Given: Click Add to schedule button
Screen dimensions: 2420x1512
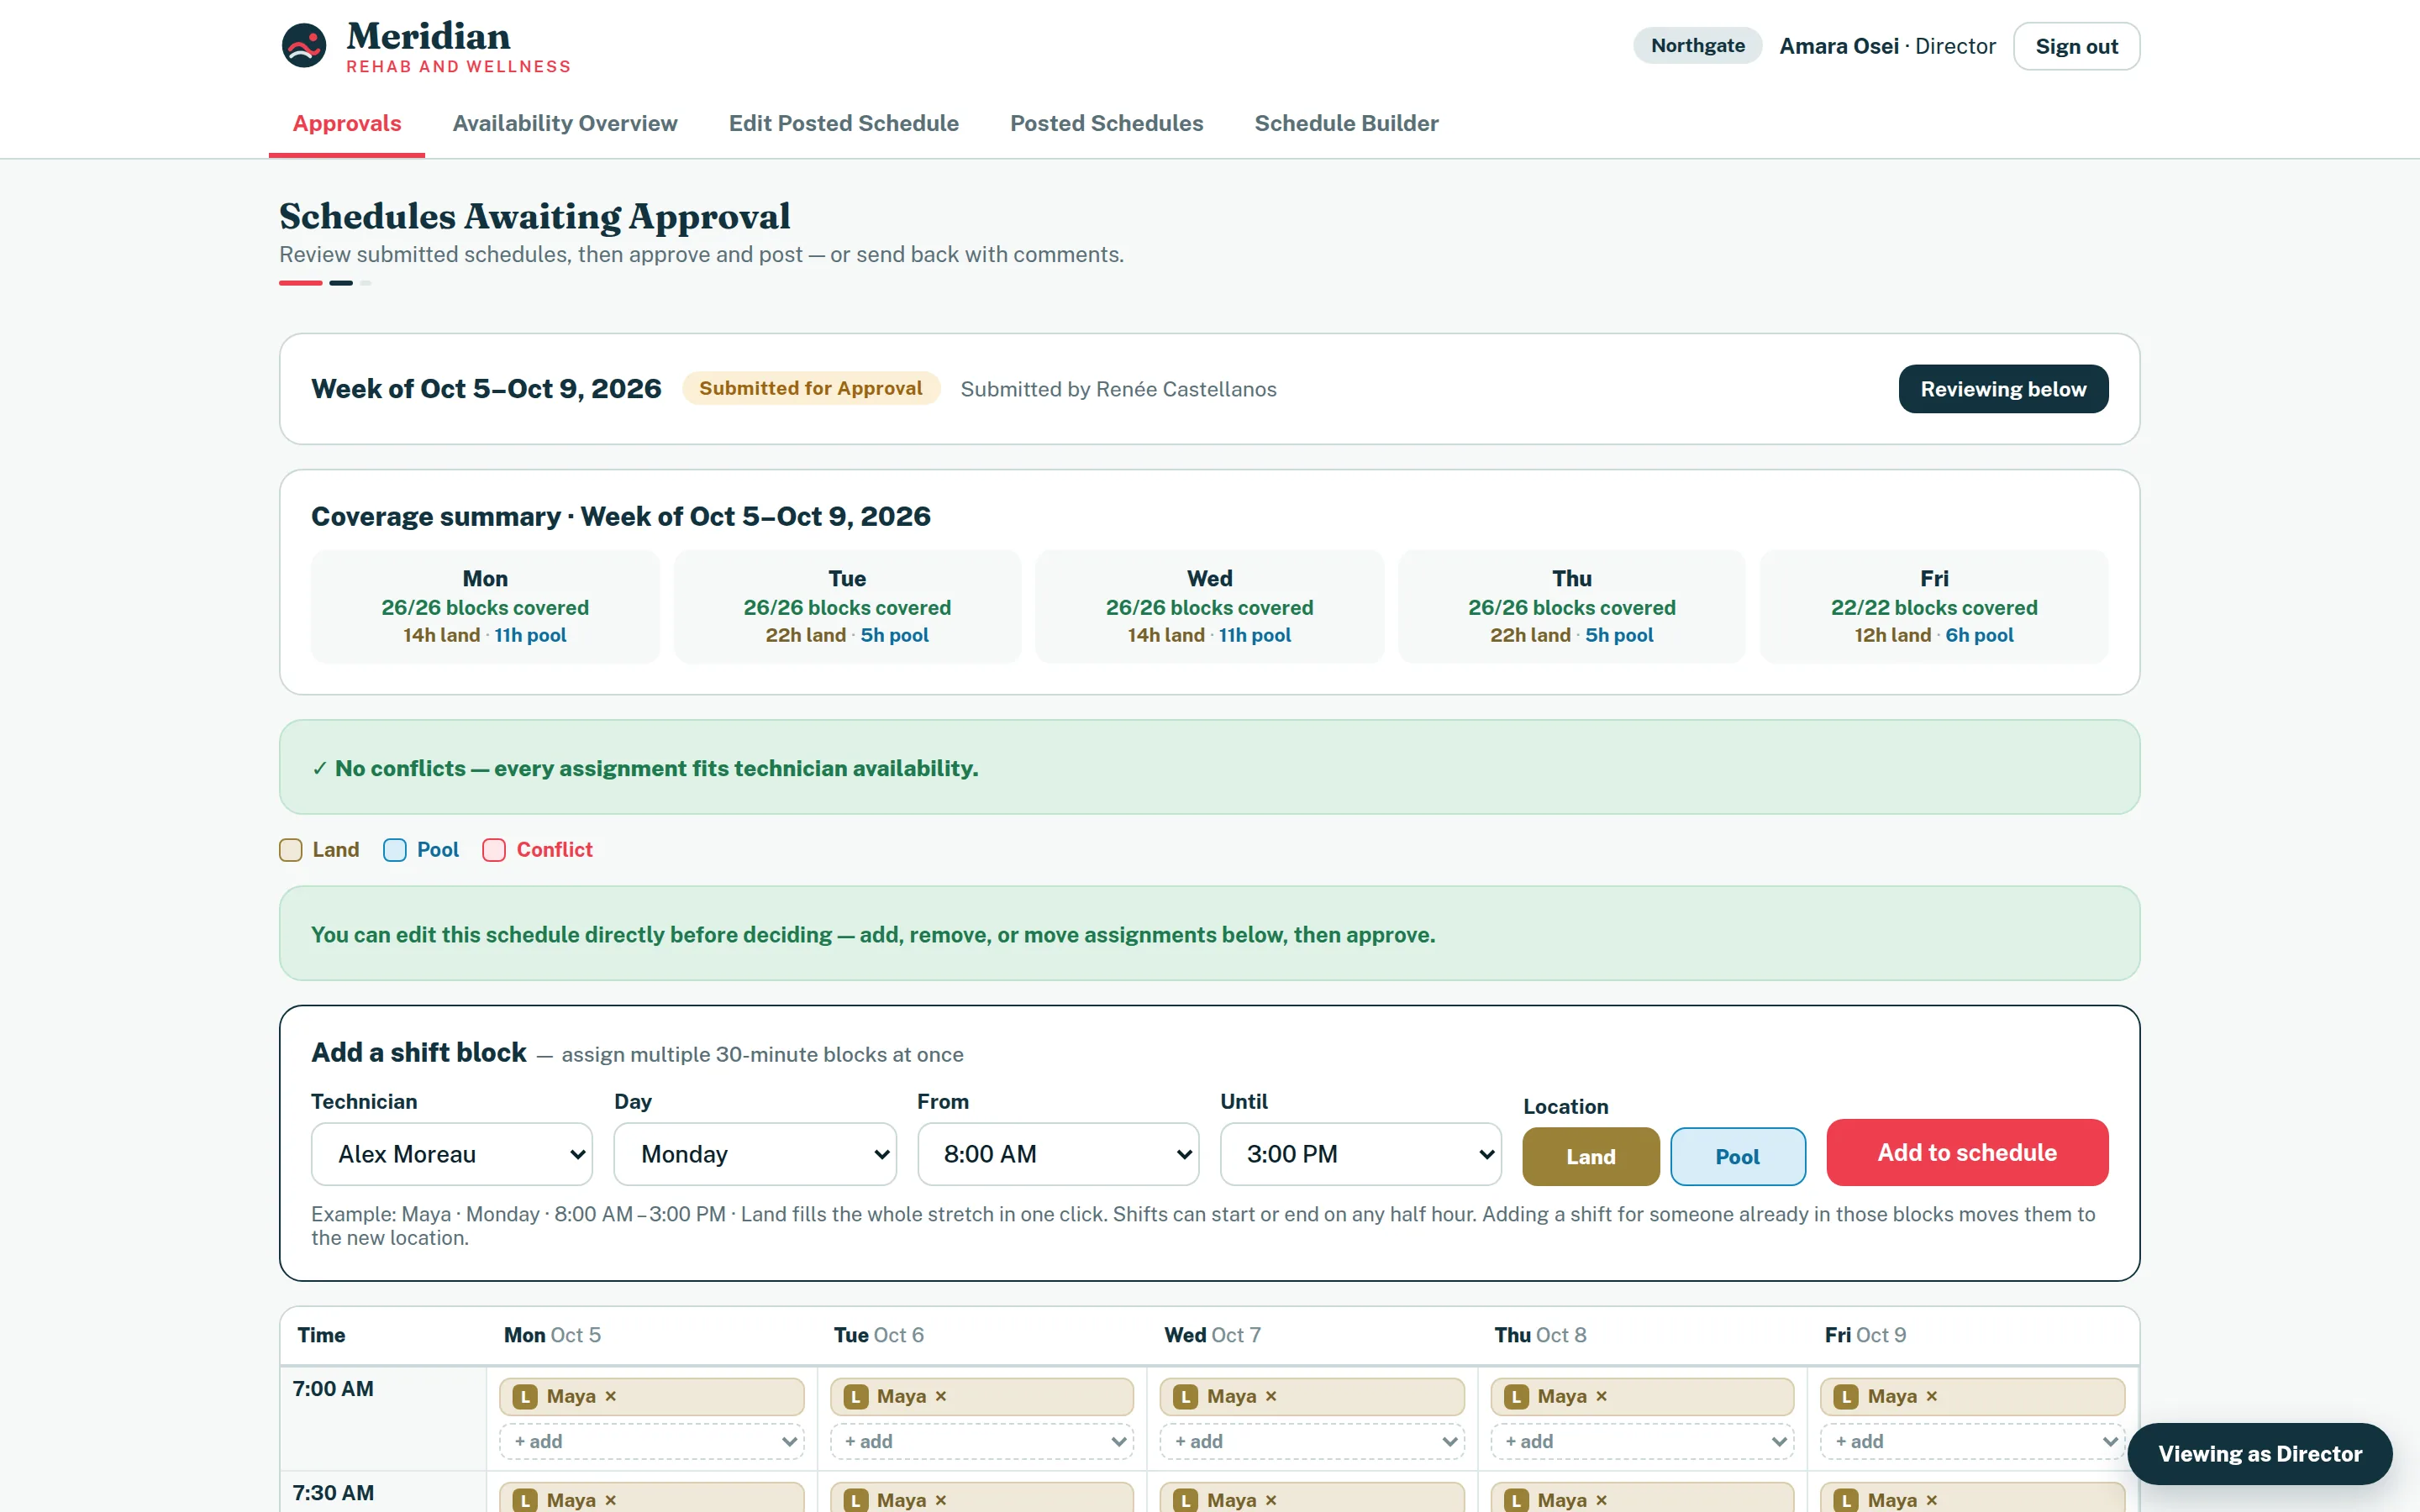Looking at the screenshot, I should click(1967, 1152).
